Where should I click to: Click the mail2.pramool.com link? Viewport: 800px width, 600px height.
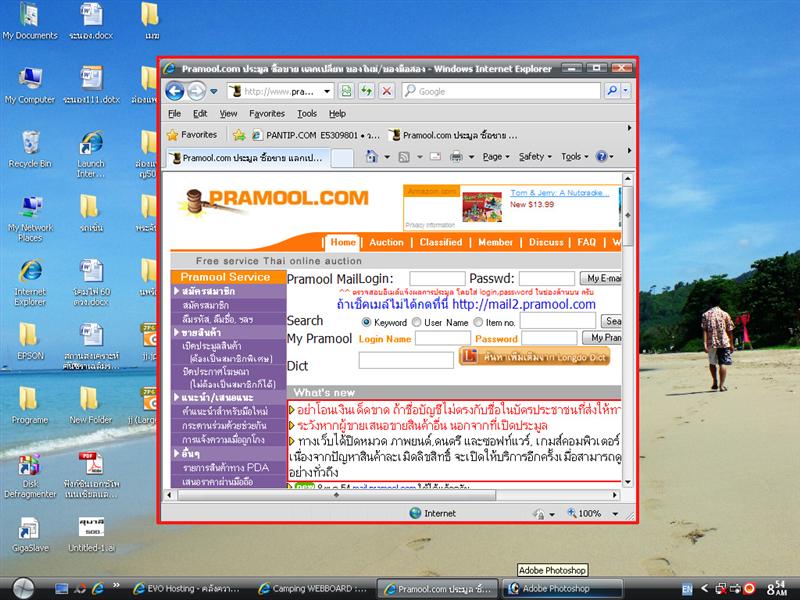pyautogui.click(x=523, y=304)
